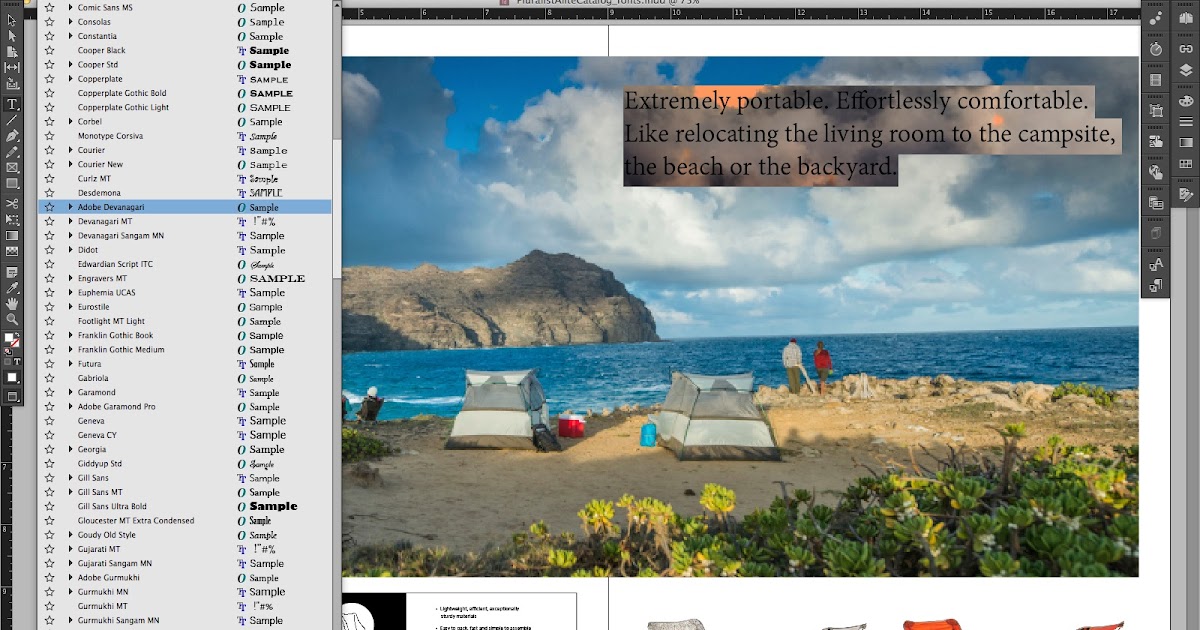Open the Animation panel icon

coord(1156,18)
